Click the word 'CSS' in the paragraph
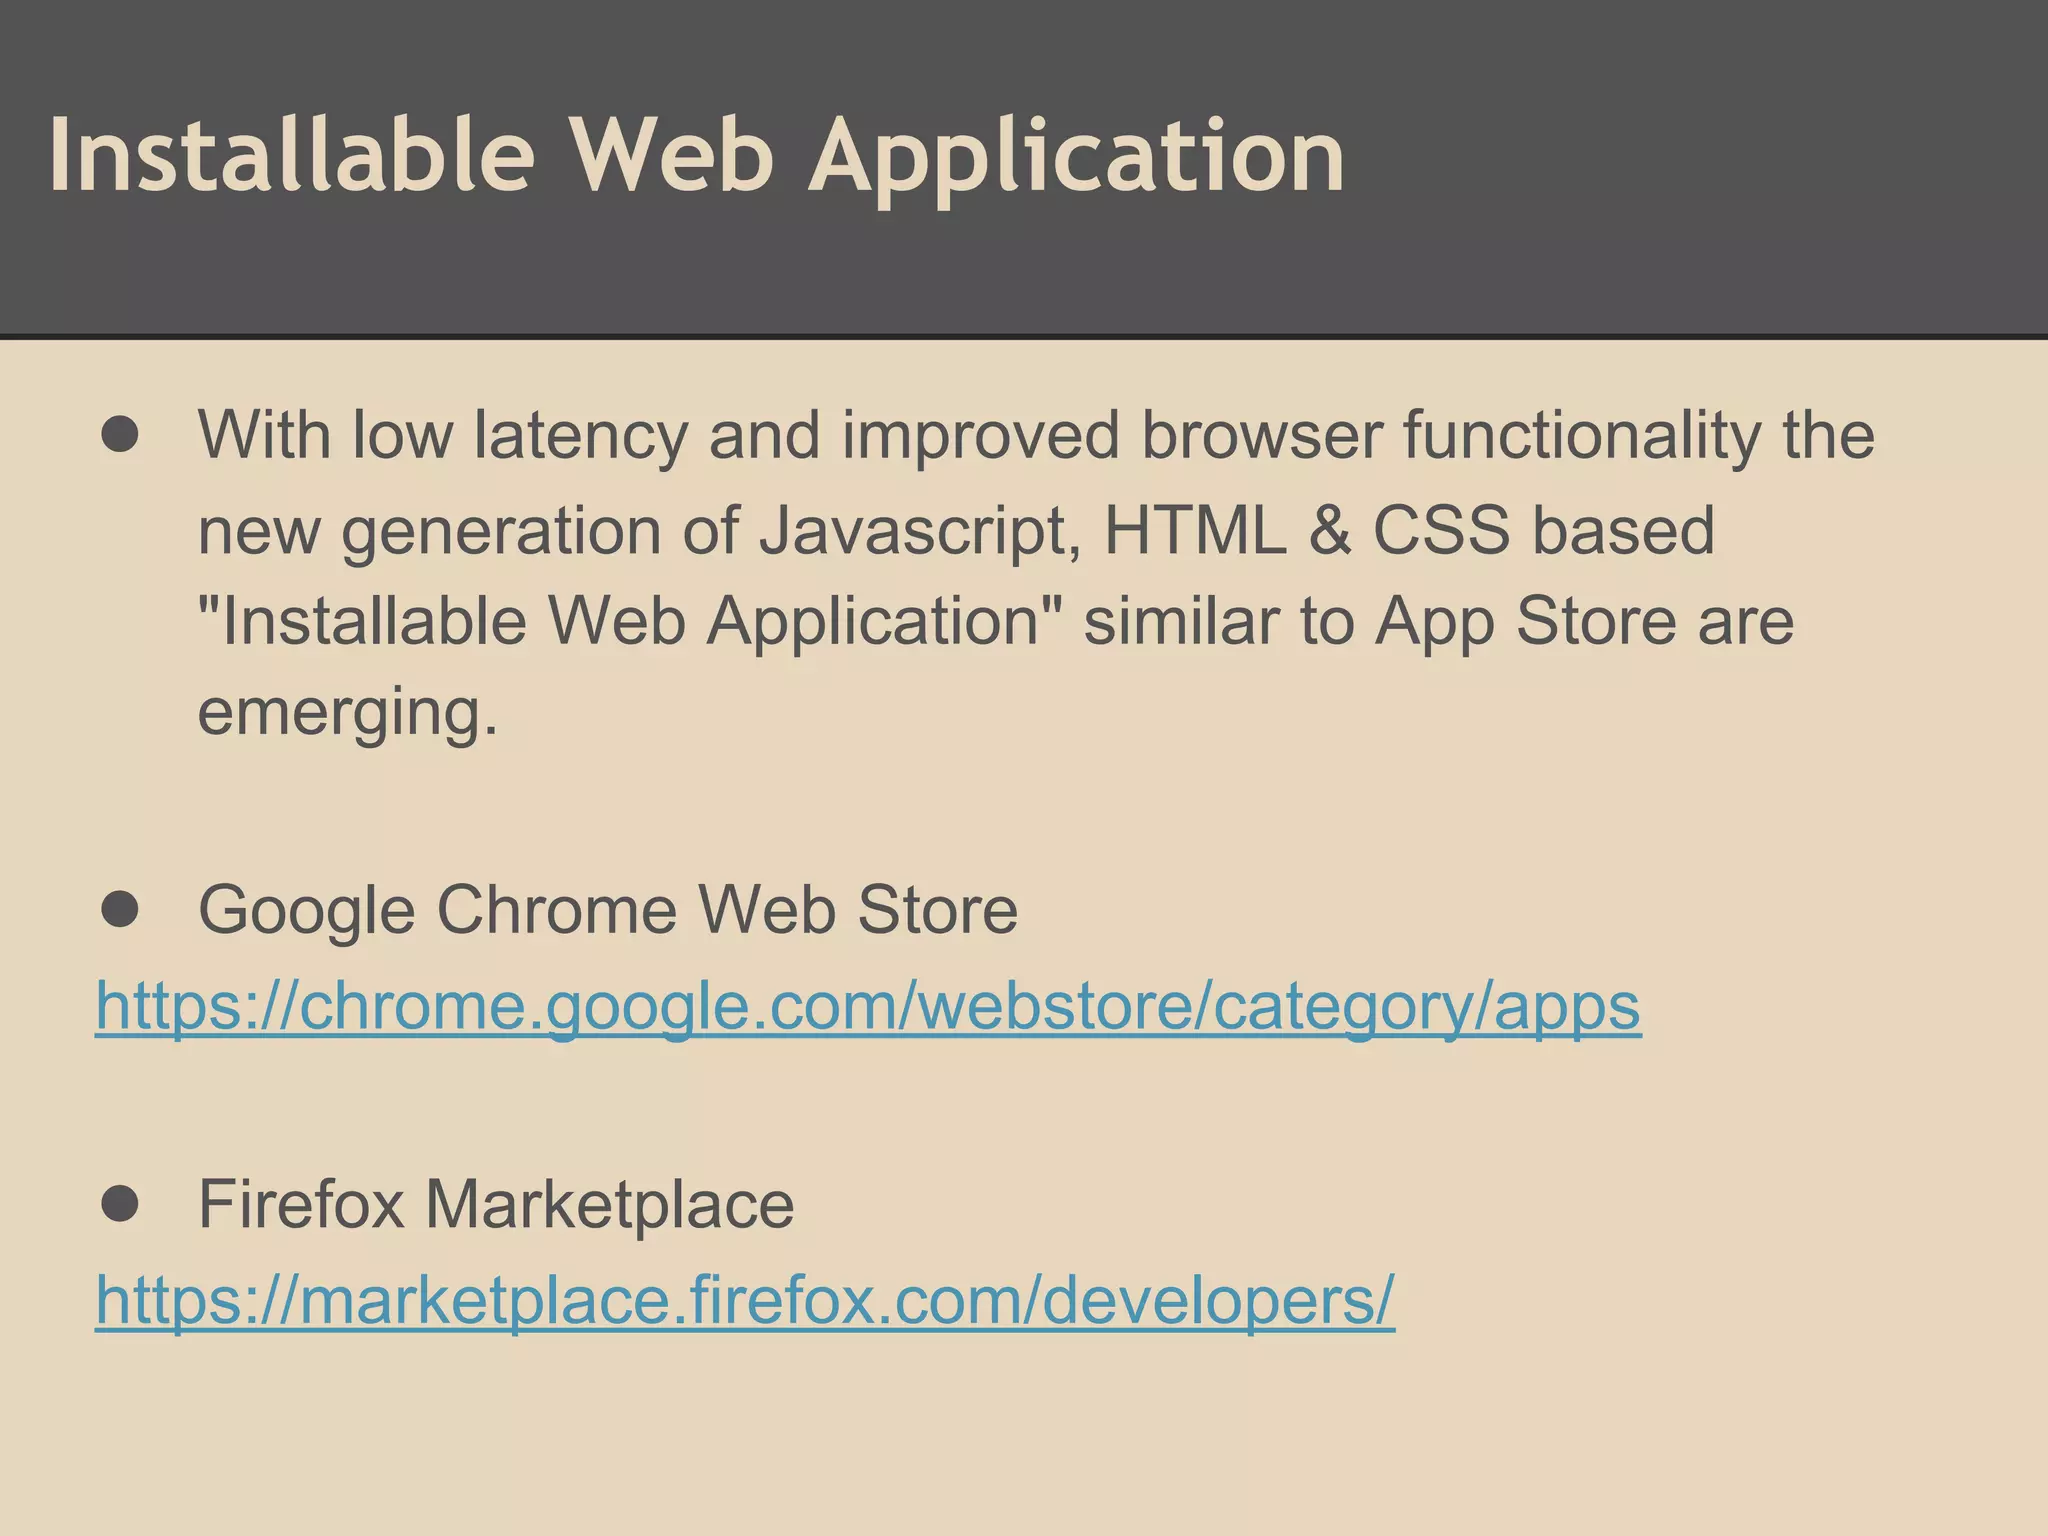Viewport: 2048px width, 1536px height. coord(1440,530)
